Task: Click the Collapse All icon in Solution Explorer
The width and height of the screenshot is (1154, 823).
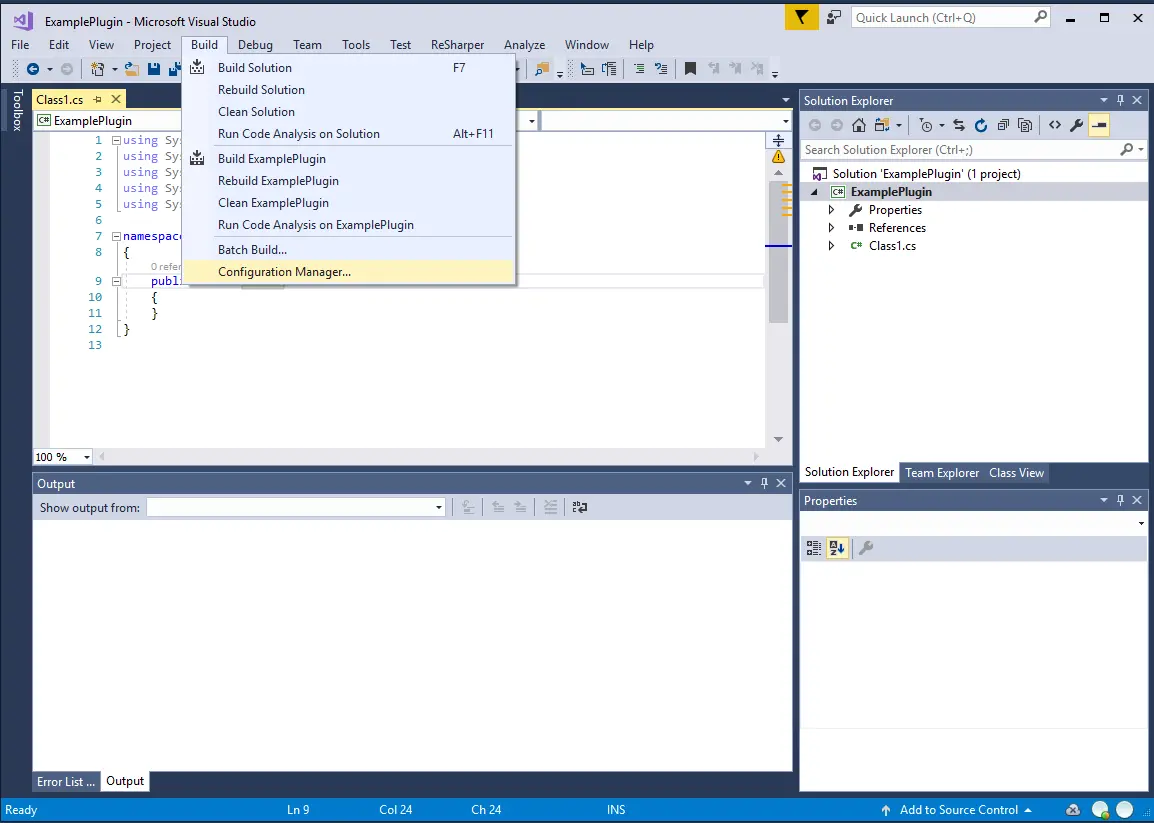Action: (1002, 125)
